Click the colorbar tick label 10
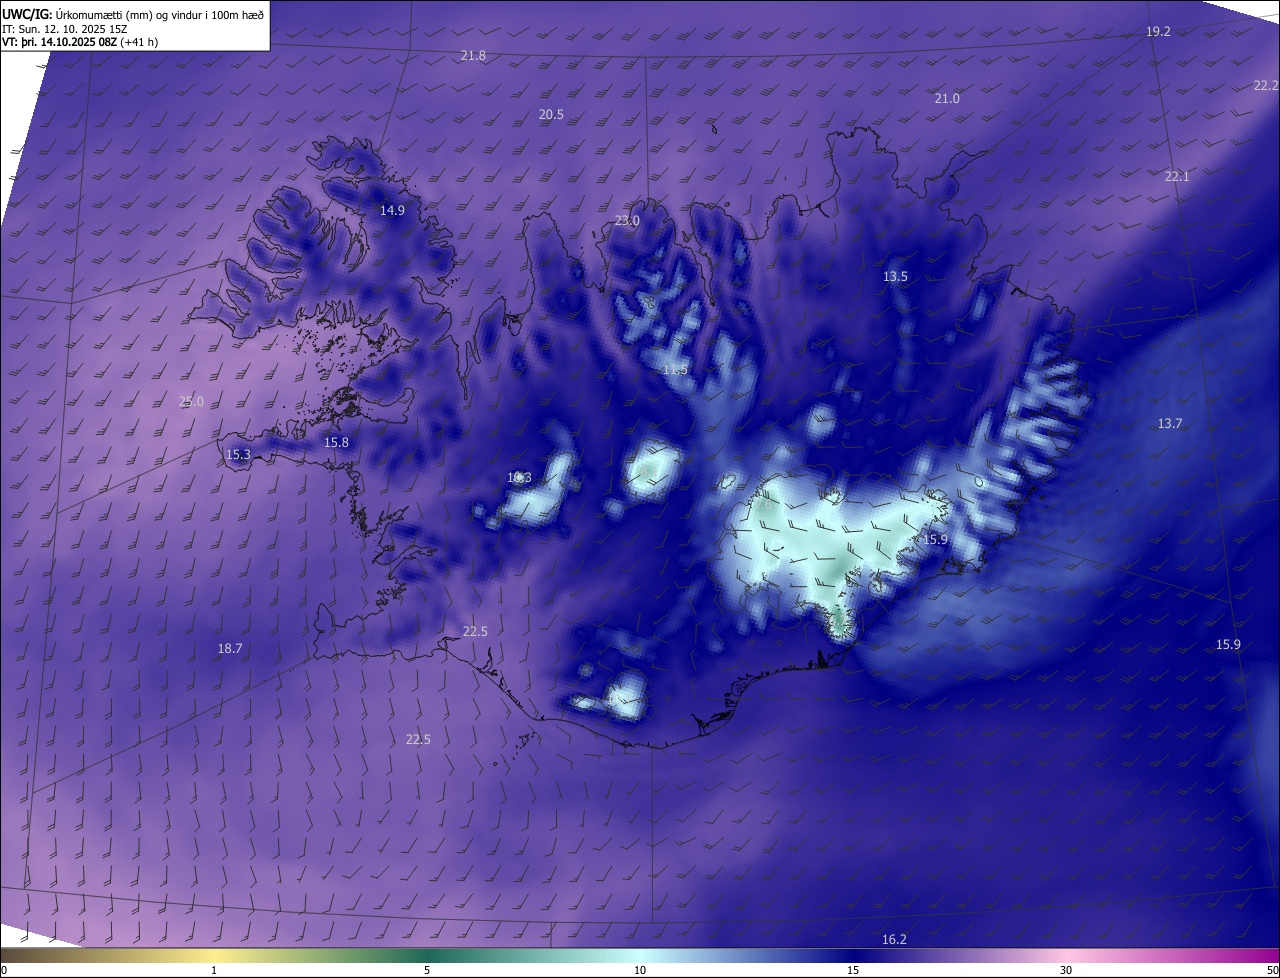Image resolution: width=1280 pixels, height=978 pixels. click(x=640, y=970)
